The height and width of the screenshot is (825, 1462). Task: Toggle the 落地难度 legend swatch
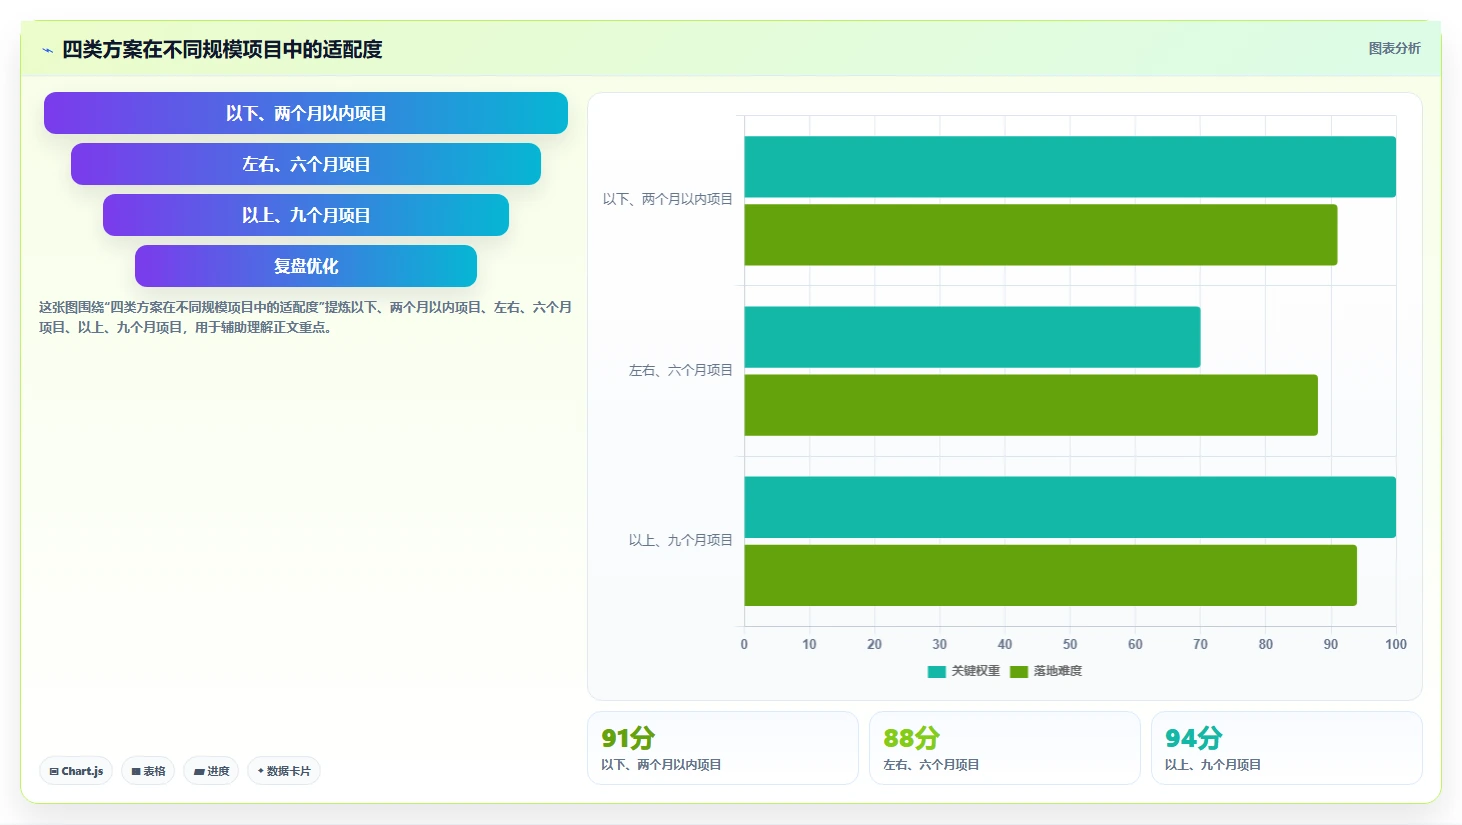[x=1019, y=672]
